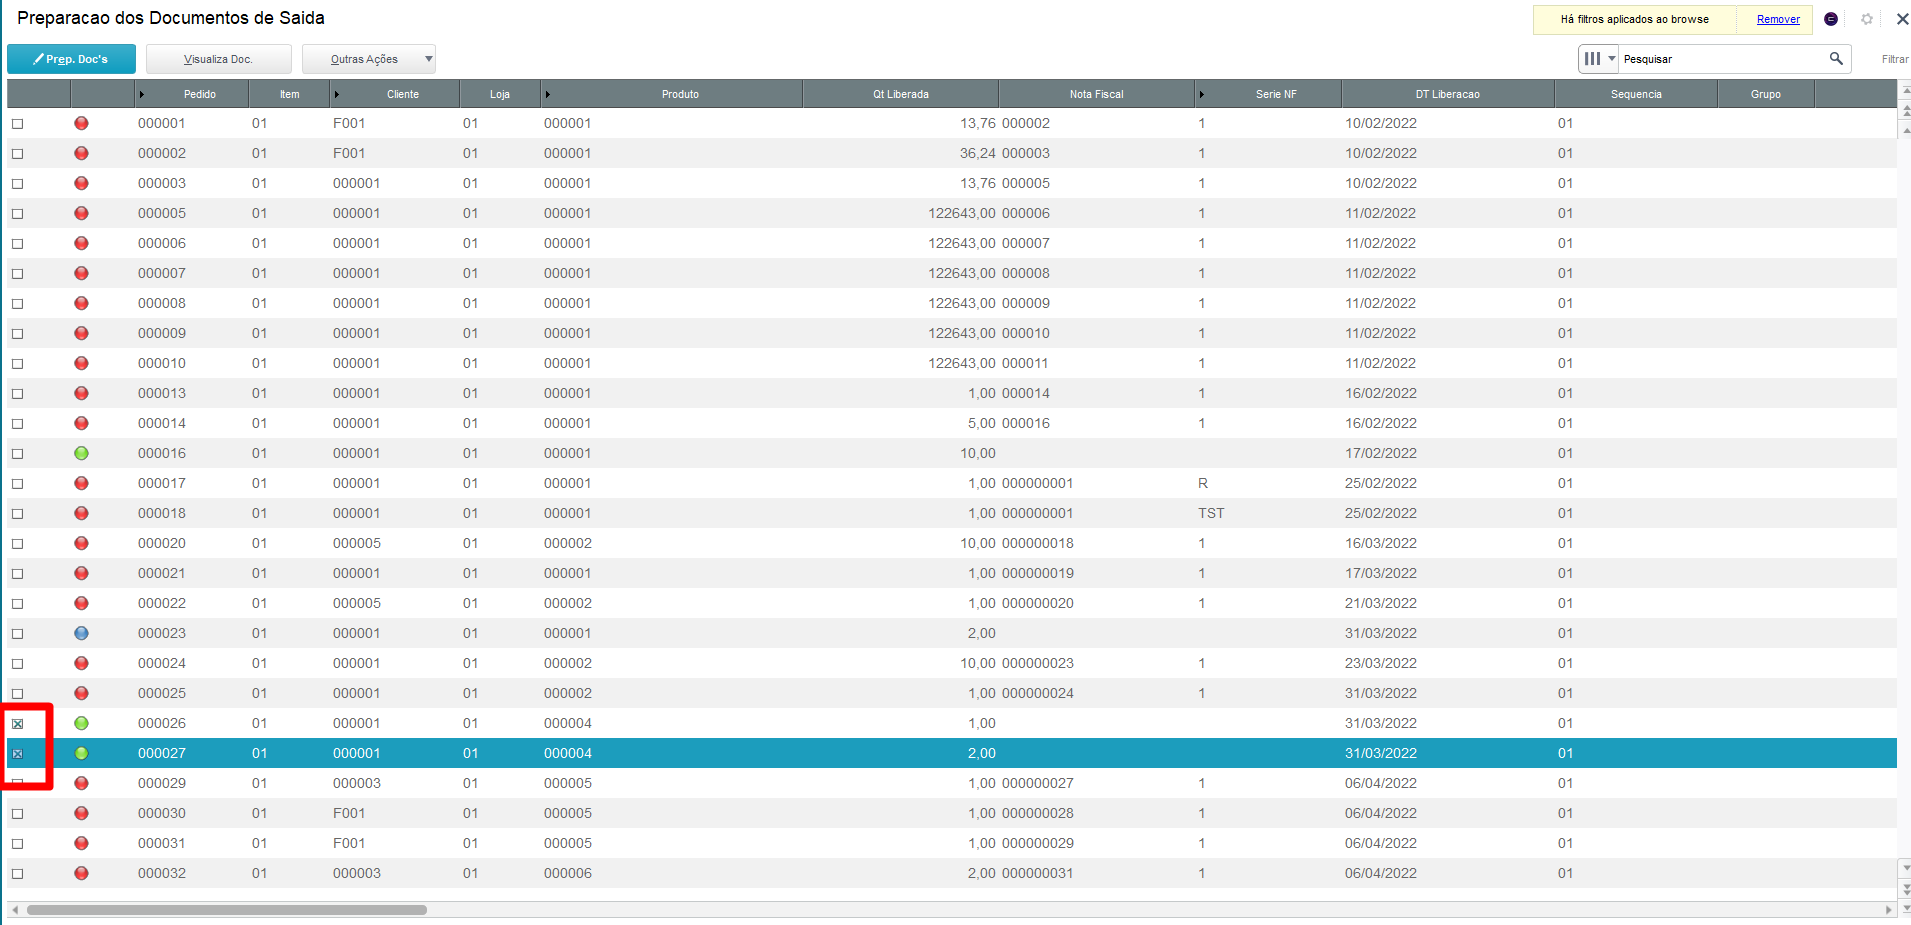Viewport: 1911px width, 925px height.
Task: Click the Filtrar link
Action: pos(1895,59)
